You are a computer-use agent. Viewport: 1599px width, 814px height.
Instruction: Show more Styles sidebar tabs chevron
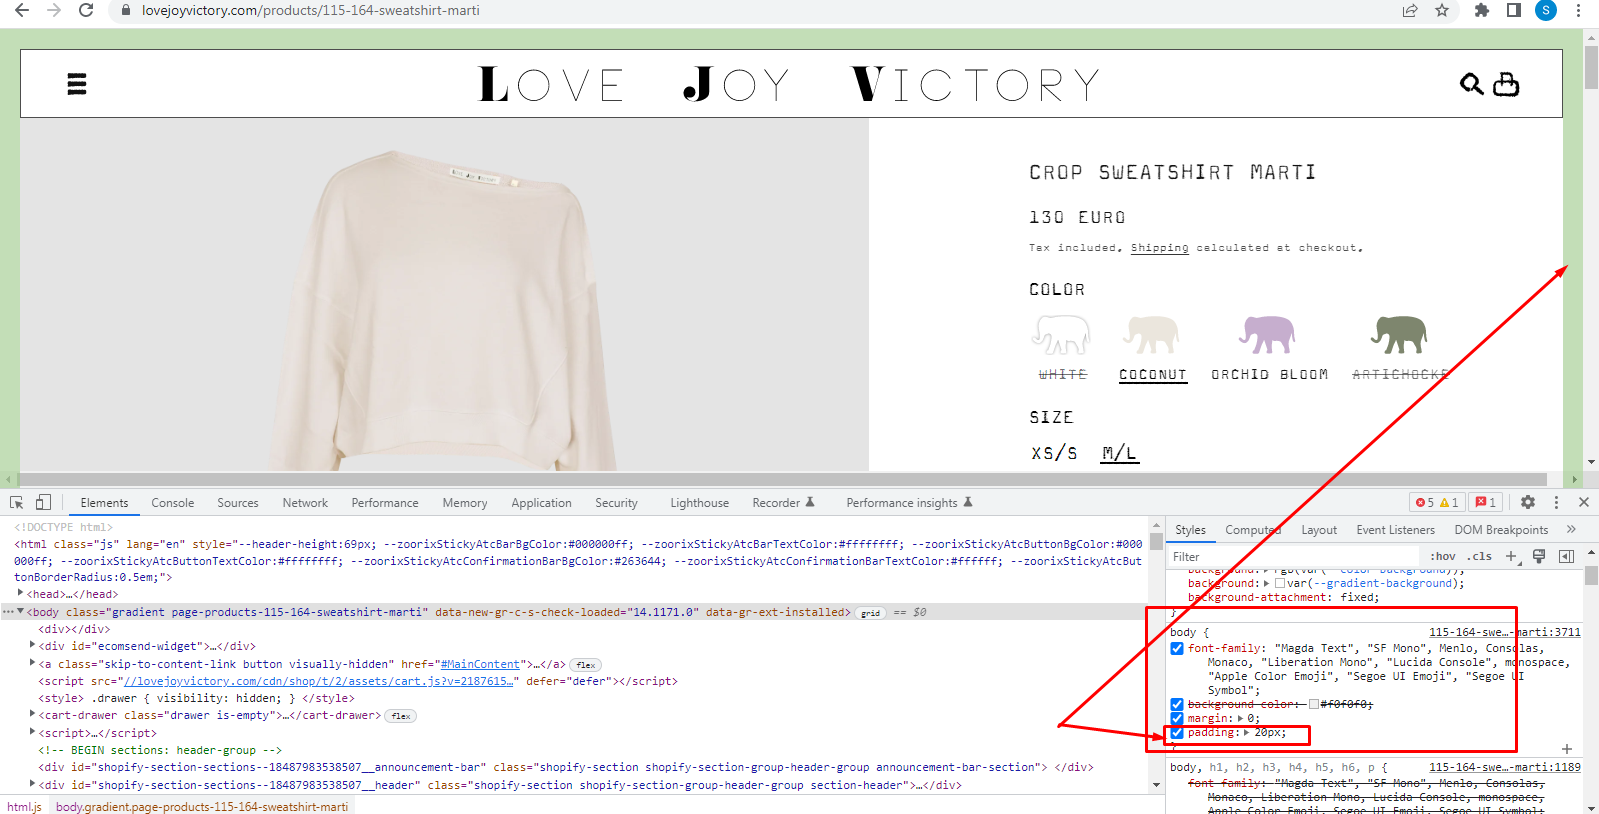click(x=1571, y=529)
